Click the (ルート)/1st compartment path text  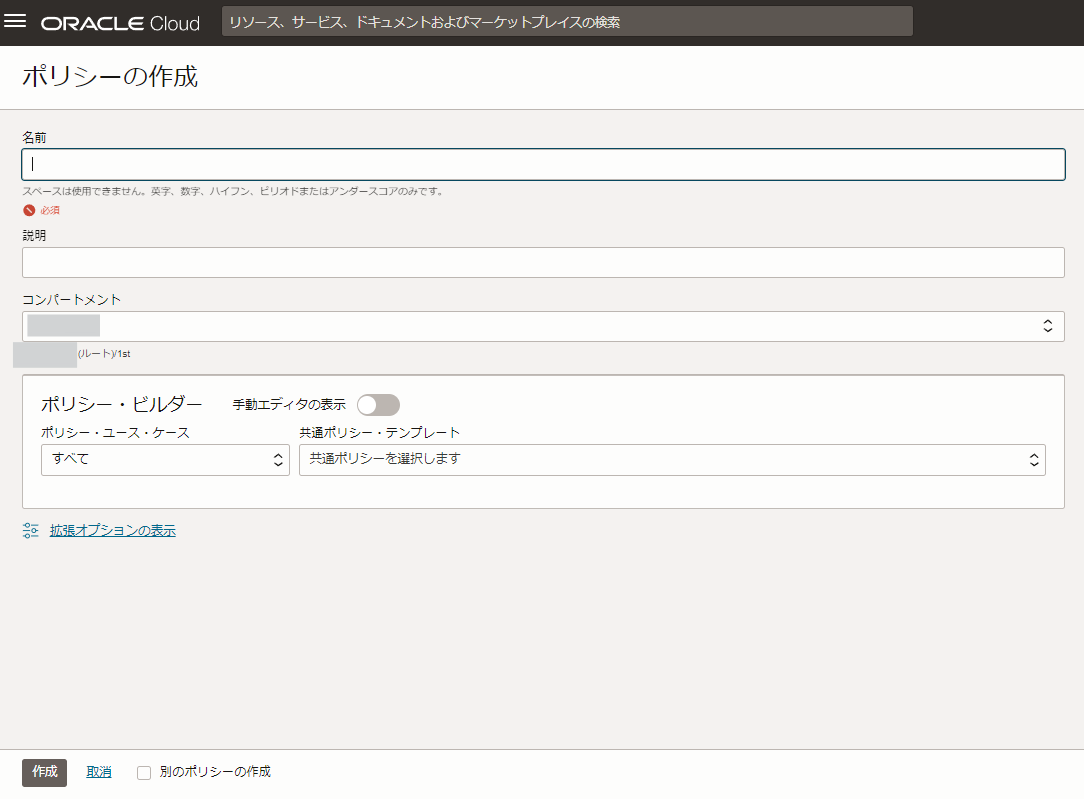[x=104, y=354]
